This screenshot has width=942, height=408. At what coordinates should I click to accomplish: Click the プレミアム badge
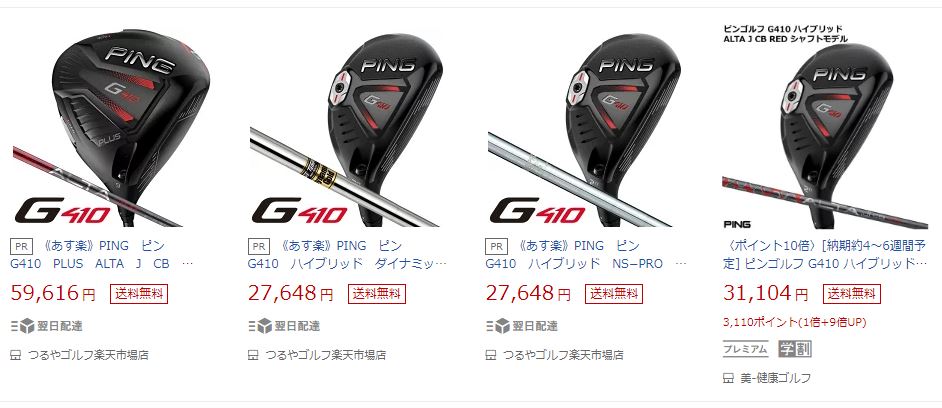click(746, 349)
